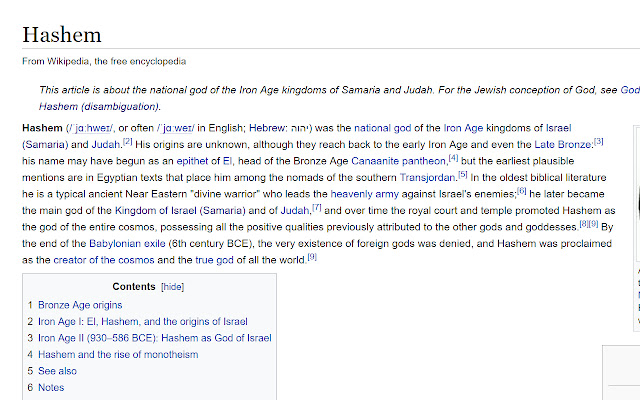Follow the 'national god' link

(382, 128)
